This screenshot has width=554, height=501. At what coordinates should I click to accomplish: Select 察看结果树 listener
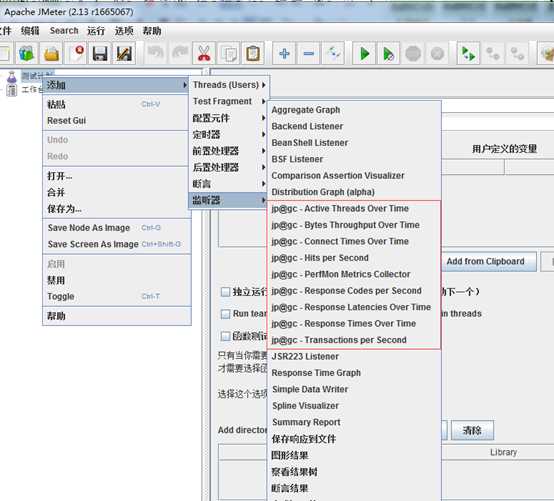[354, 472]
